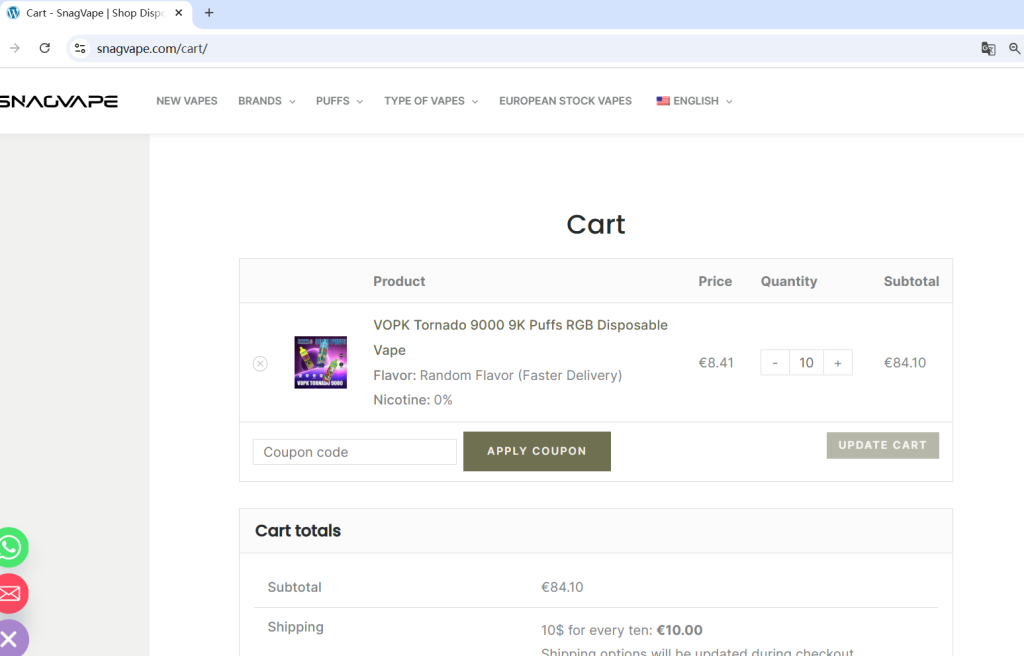Click the translate page icon
The image size is (1024, 656).
tap(988, 48)
